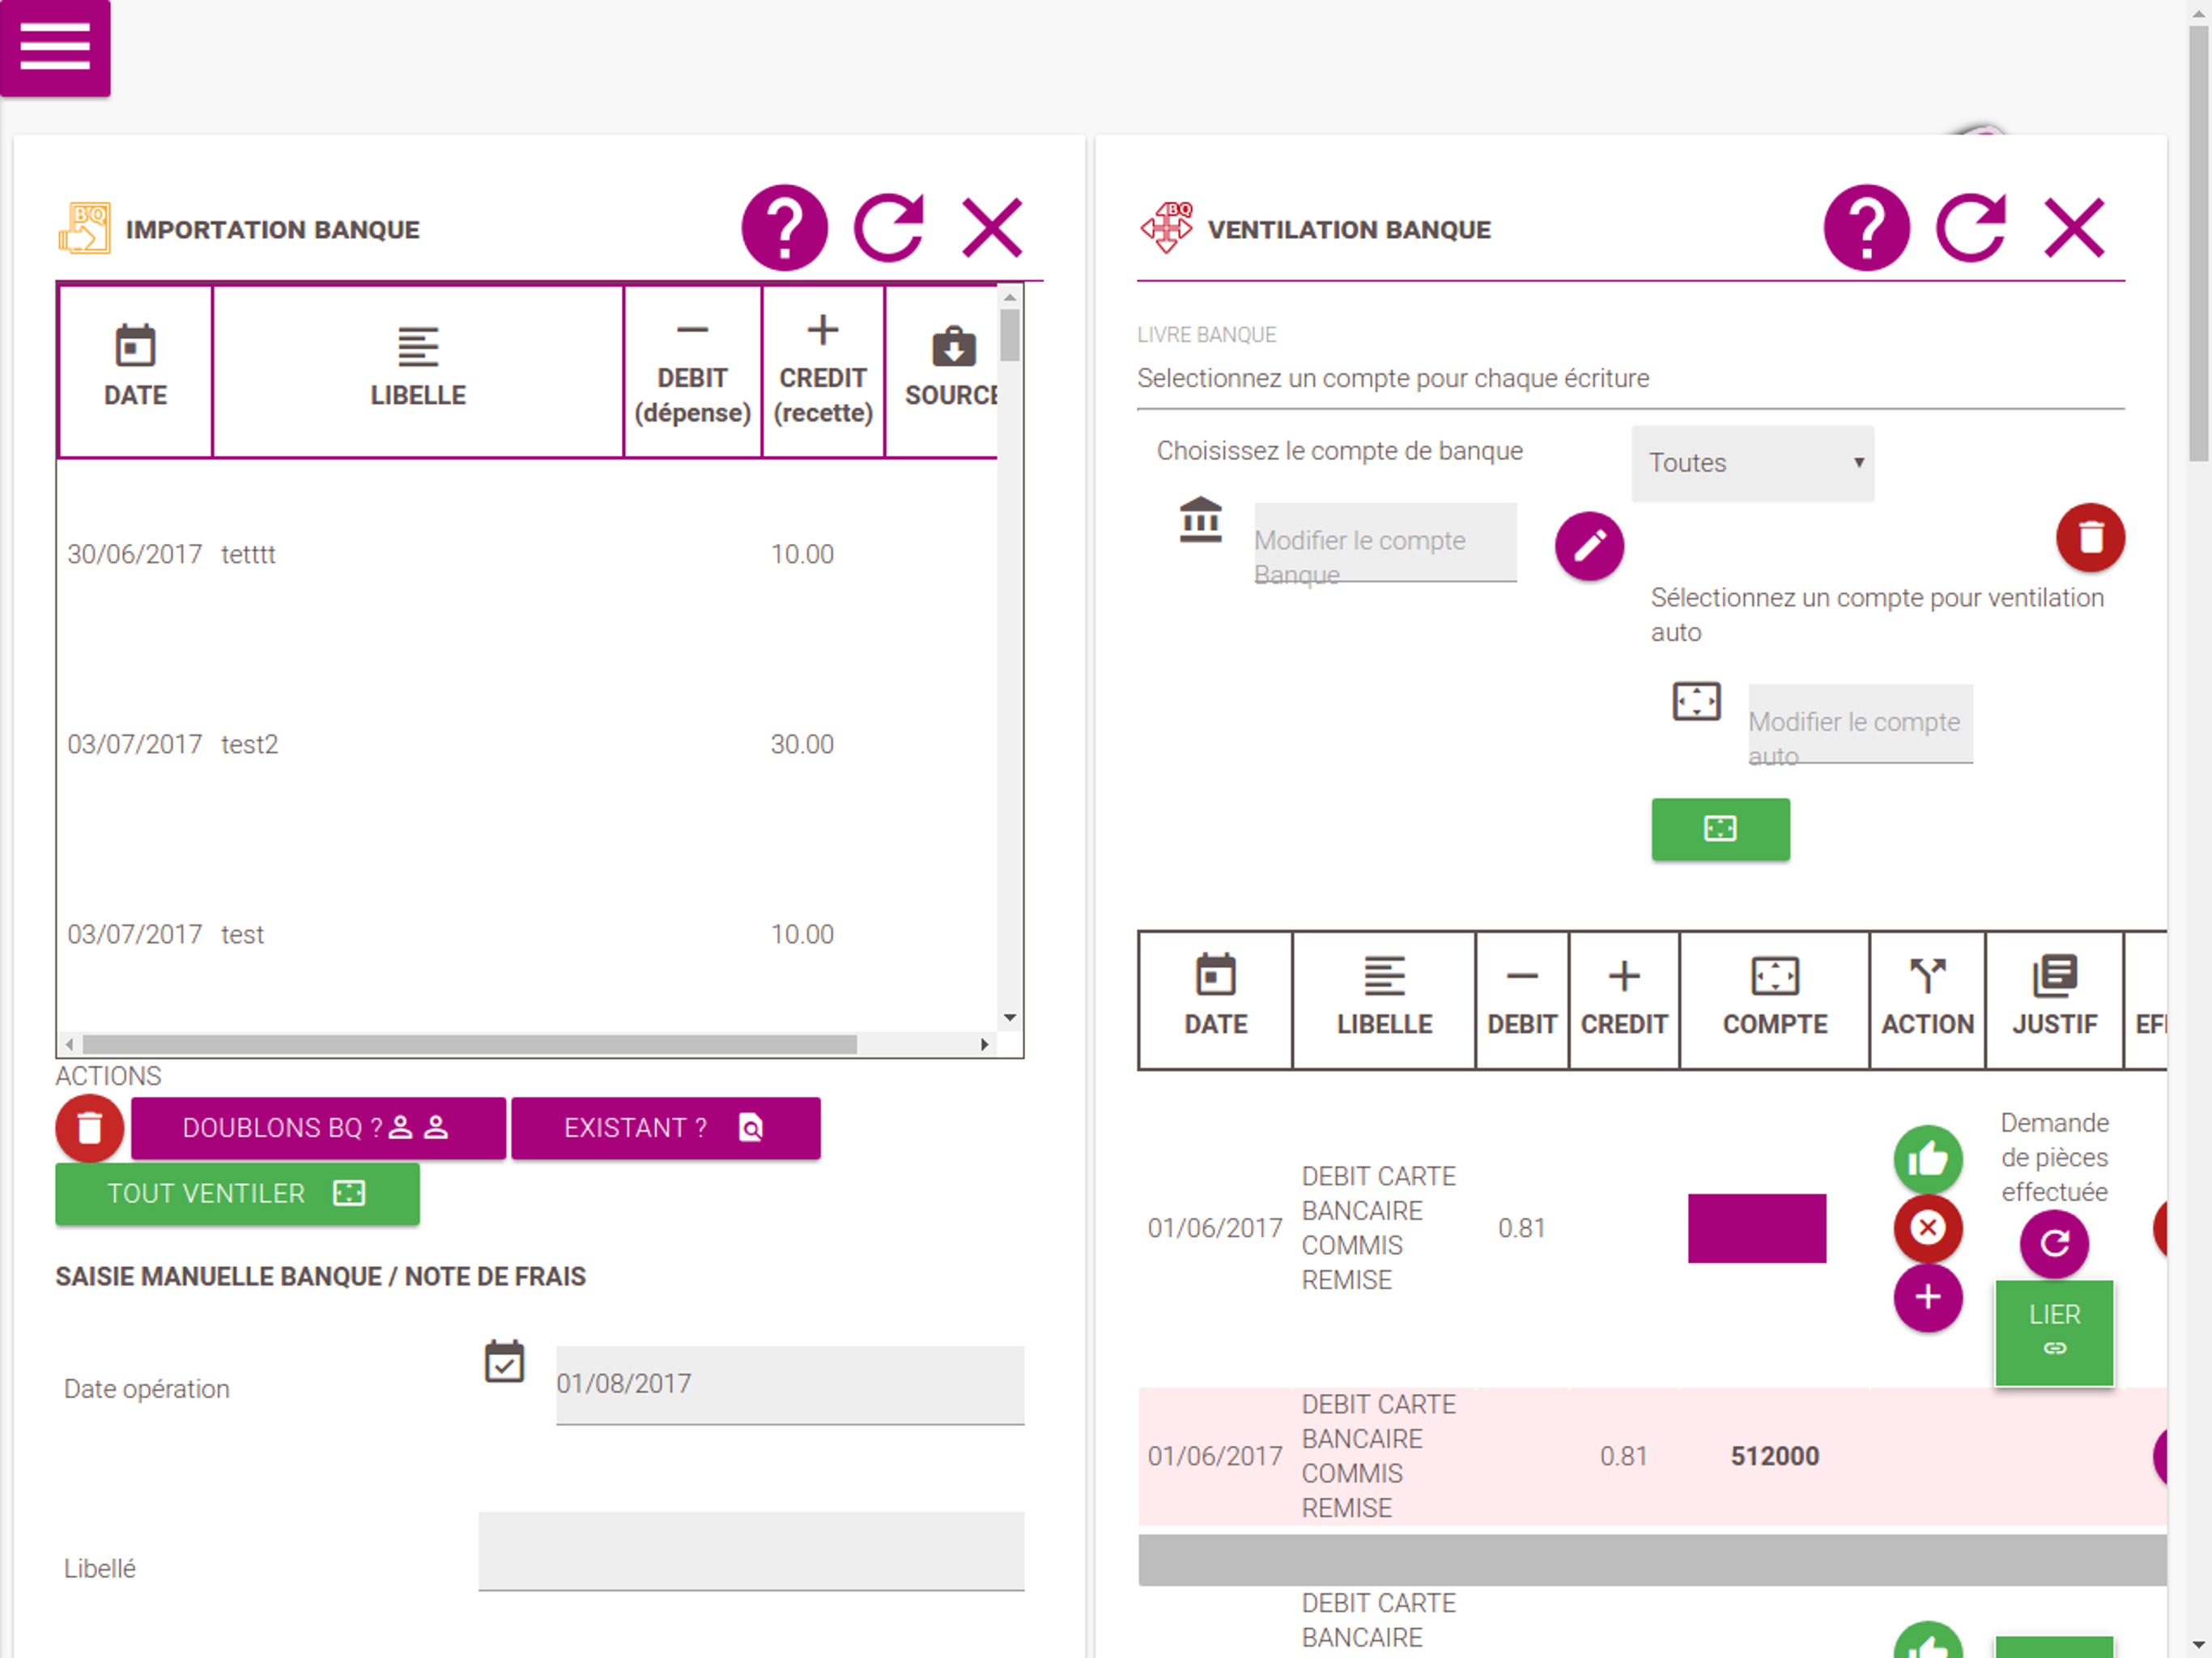Click the DEBIT (dépense) column header

click(x=692, y=371)
